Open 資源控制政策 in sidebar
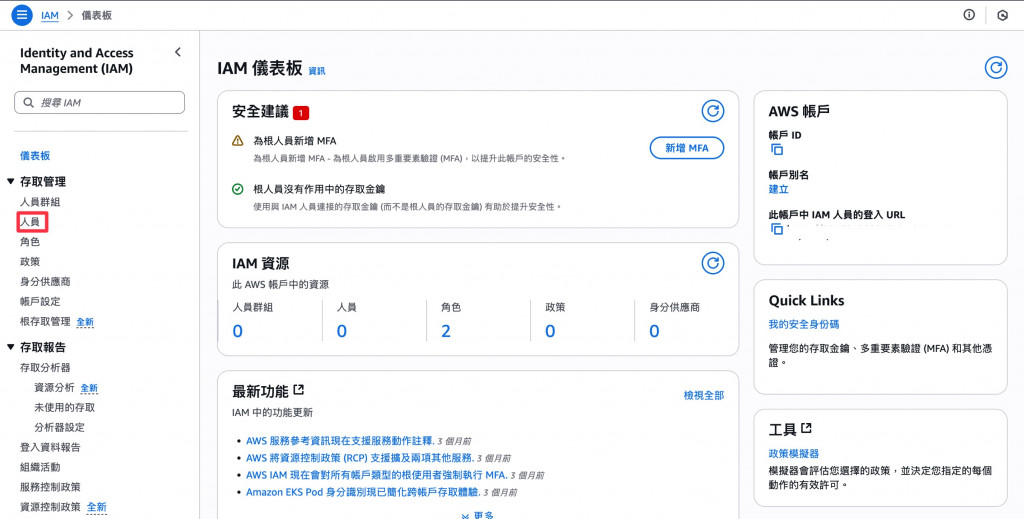 pyautogui.click(x=50, y=507)
